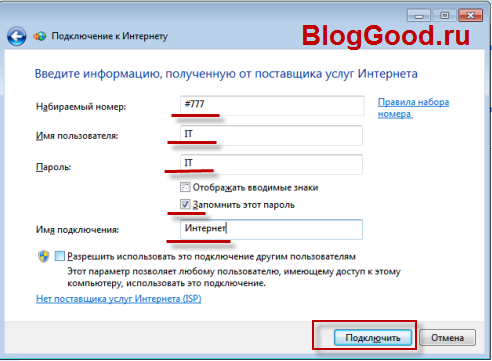Click the "Отмена" button
This screenshot has width=492, height=361.
click(447, 338)
